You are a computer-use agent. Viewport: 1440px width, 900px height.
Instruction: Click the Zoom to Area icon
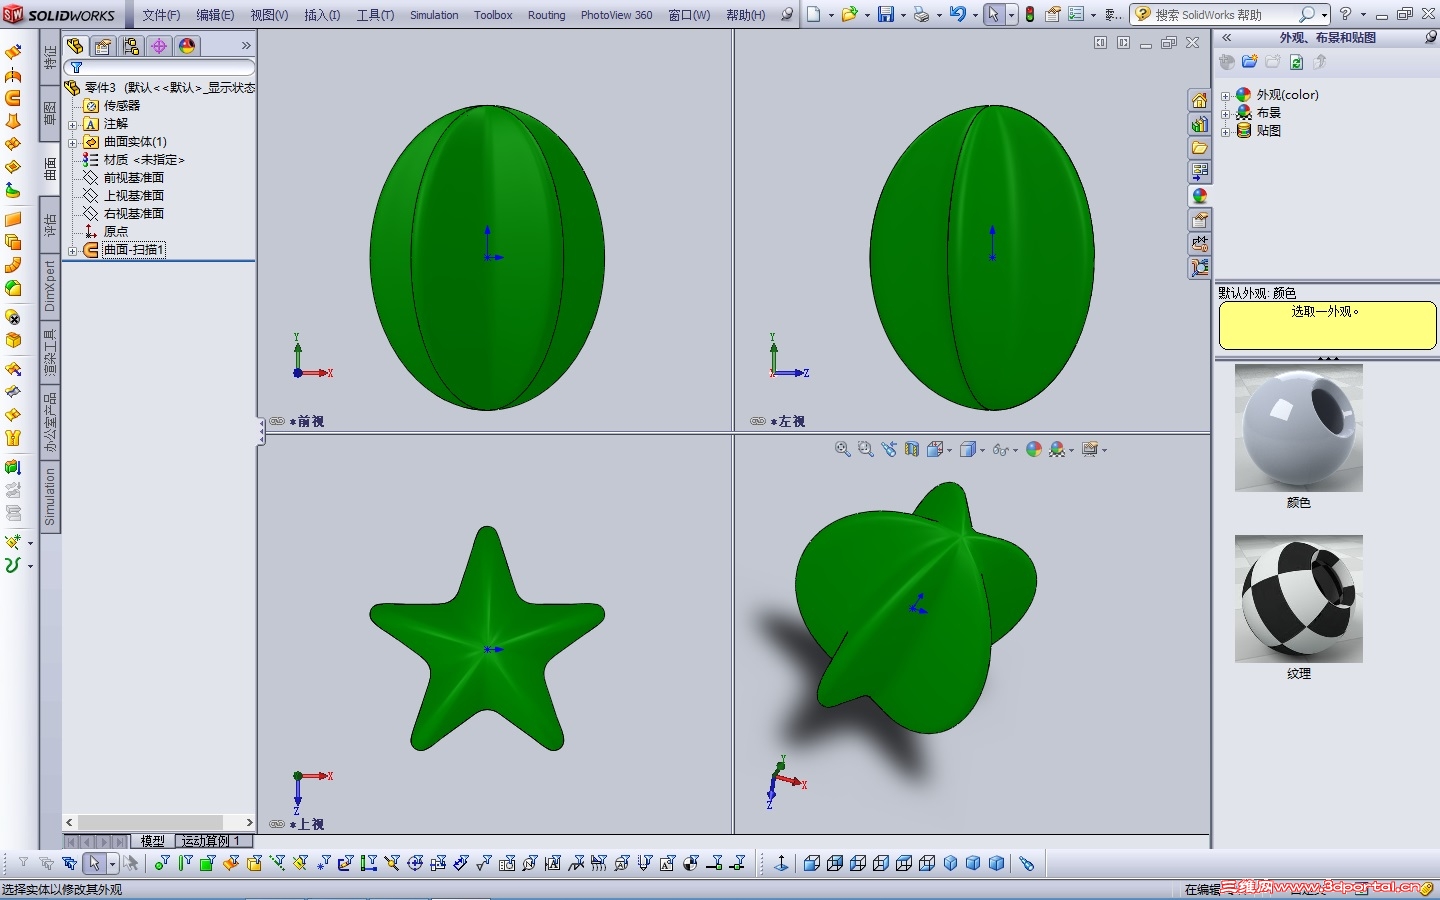(866, 450)
